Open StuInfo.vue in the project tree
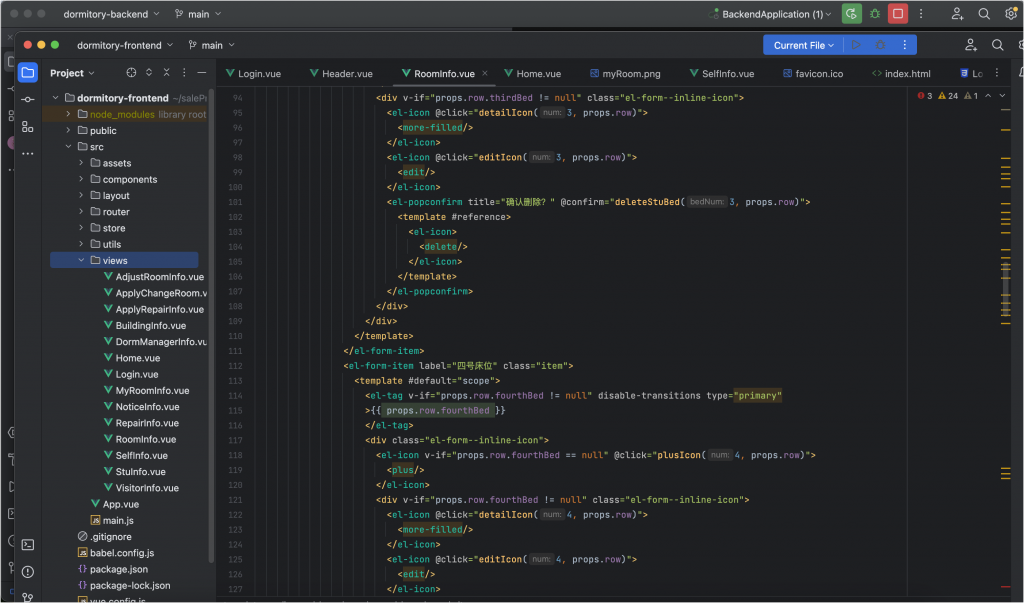This screenshot has height=603, width=1024. pos(140,471)
